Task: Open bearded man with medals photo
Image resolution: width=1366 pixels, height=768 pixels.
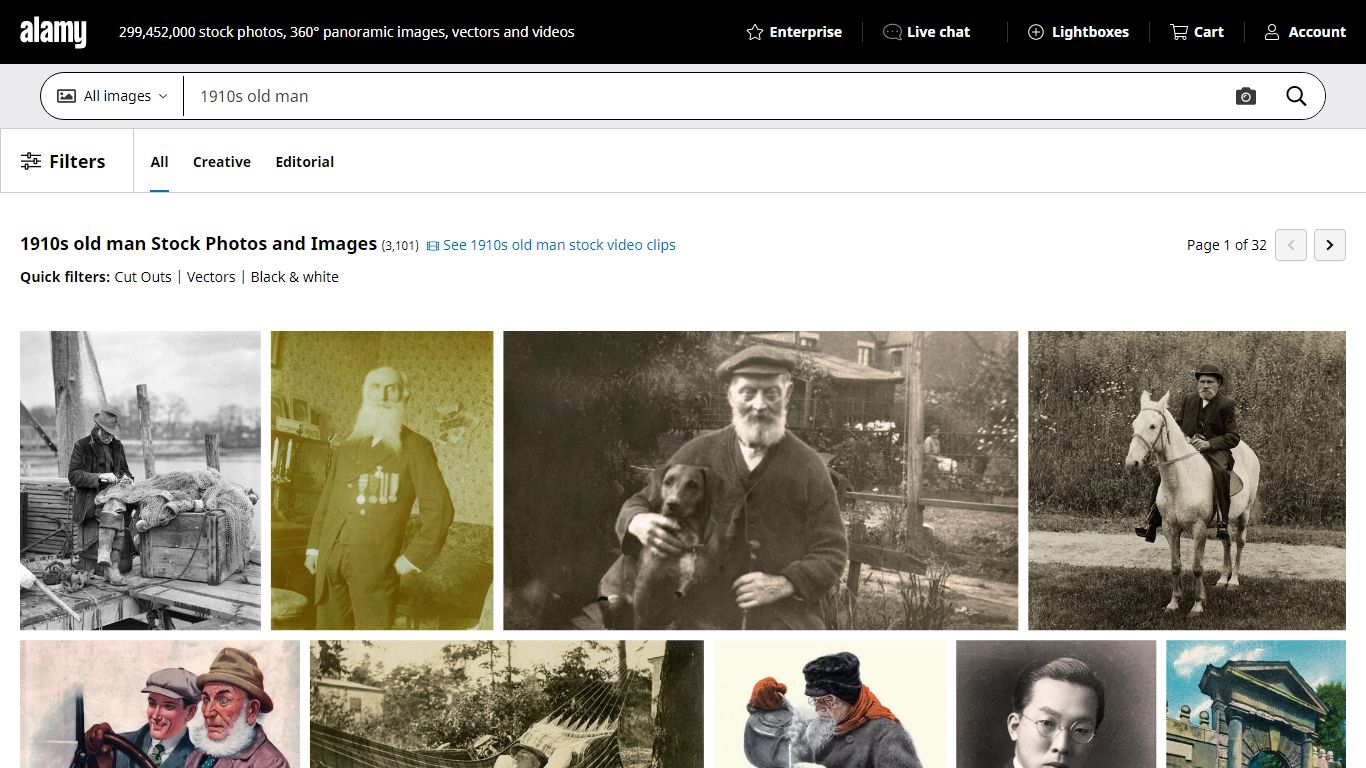Action: pyautogui.click(x=382, y=480)
